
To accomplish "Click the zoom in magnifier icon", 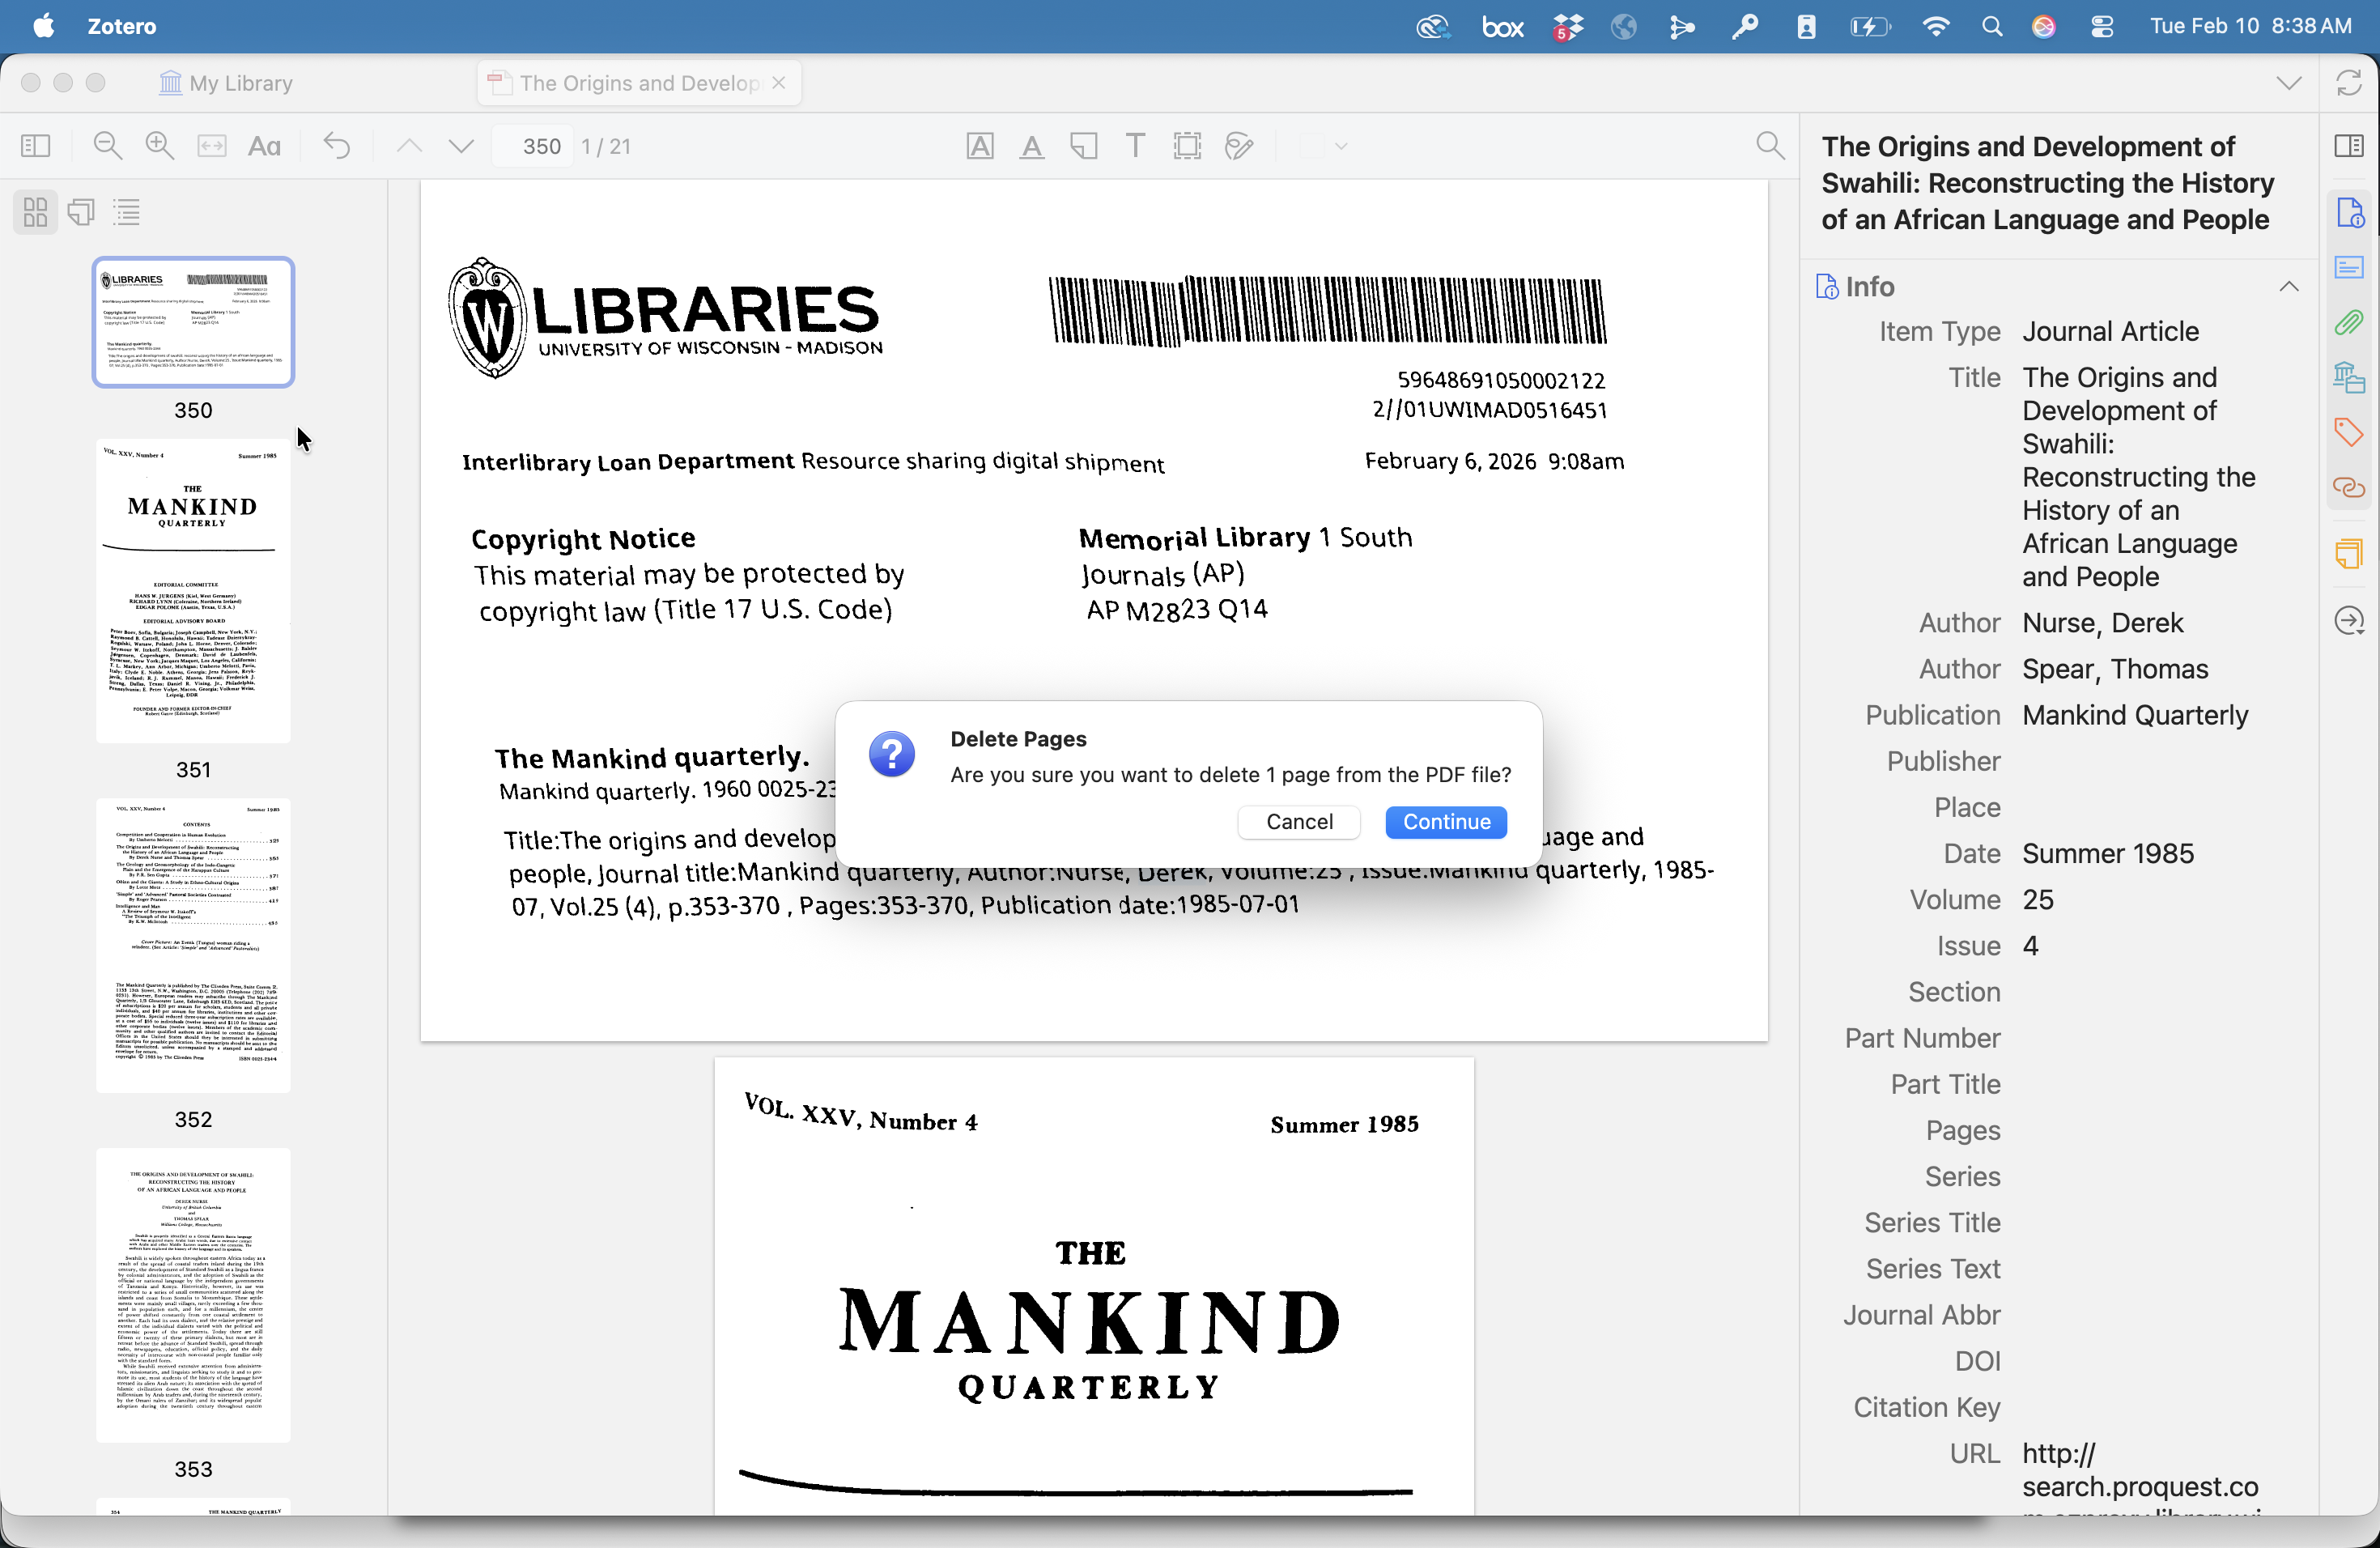I will click(159, 146).
